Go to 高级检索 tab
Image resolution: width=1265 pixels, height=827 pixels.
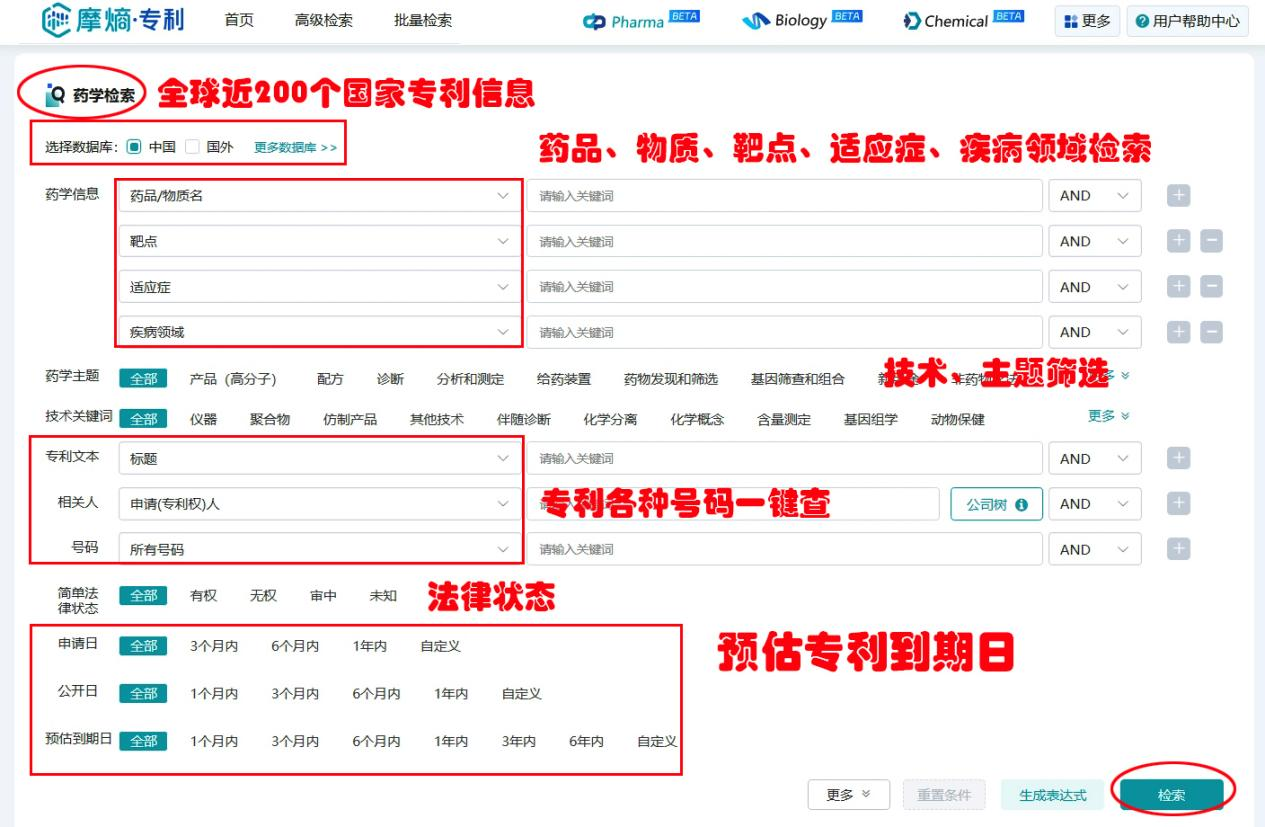(x=323, y=21)
